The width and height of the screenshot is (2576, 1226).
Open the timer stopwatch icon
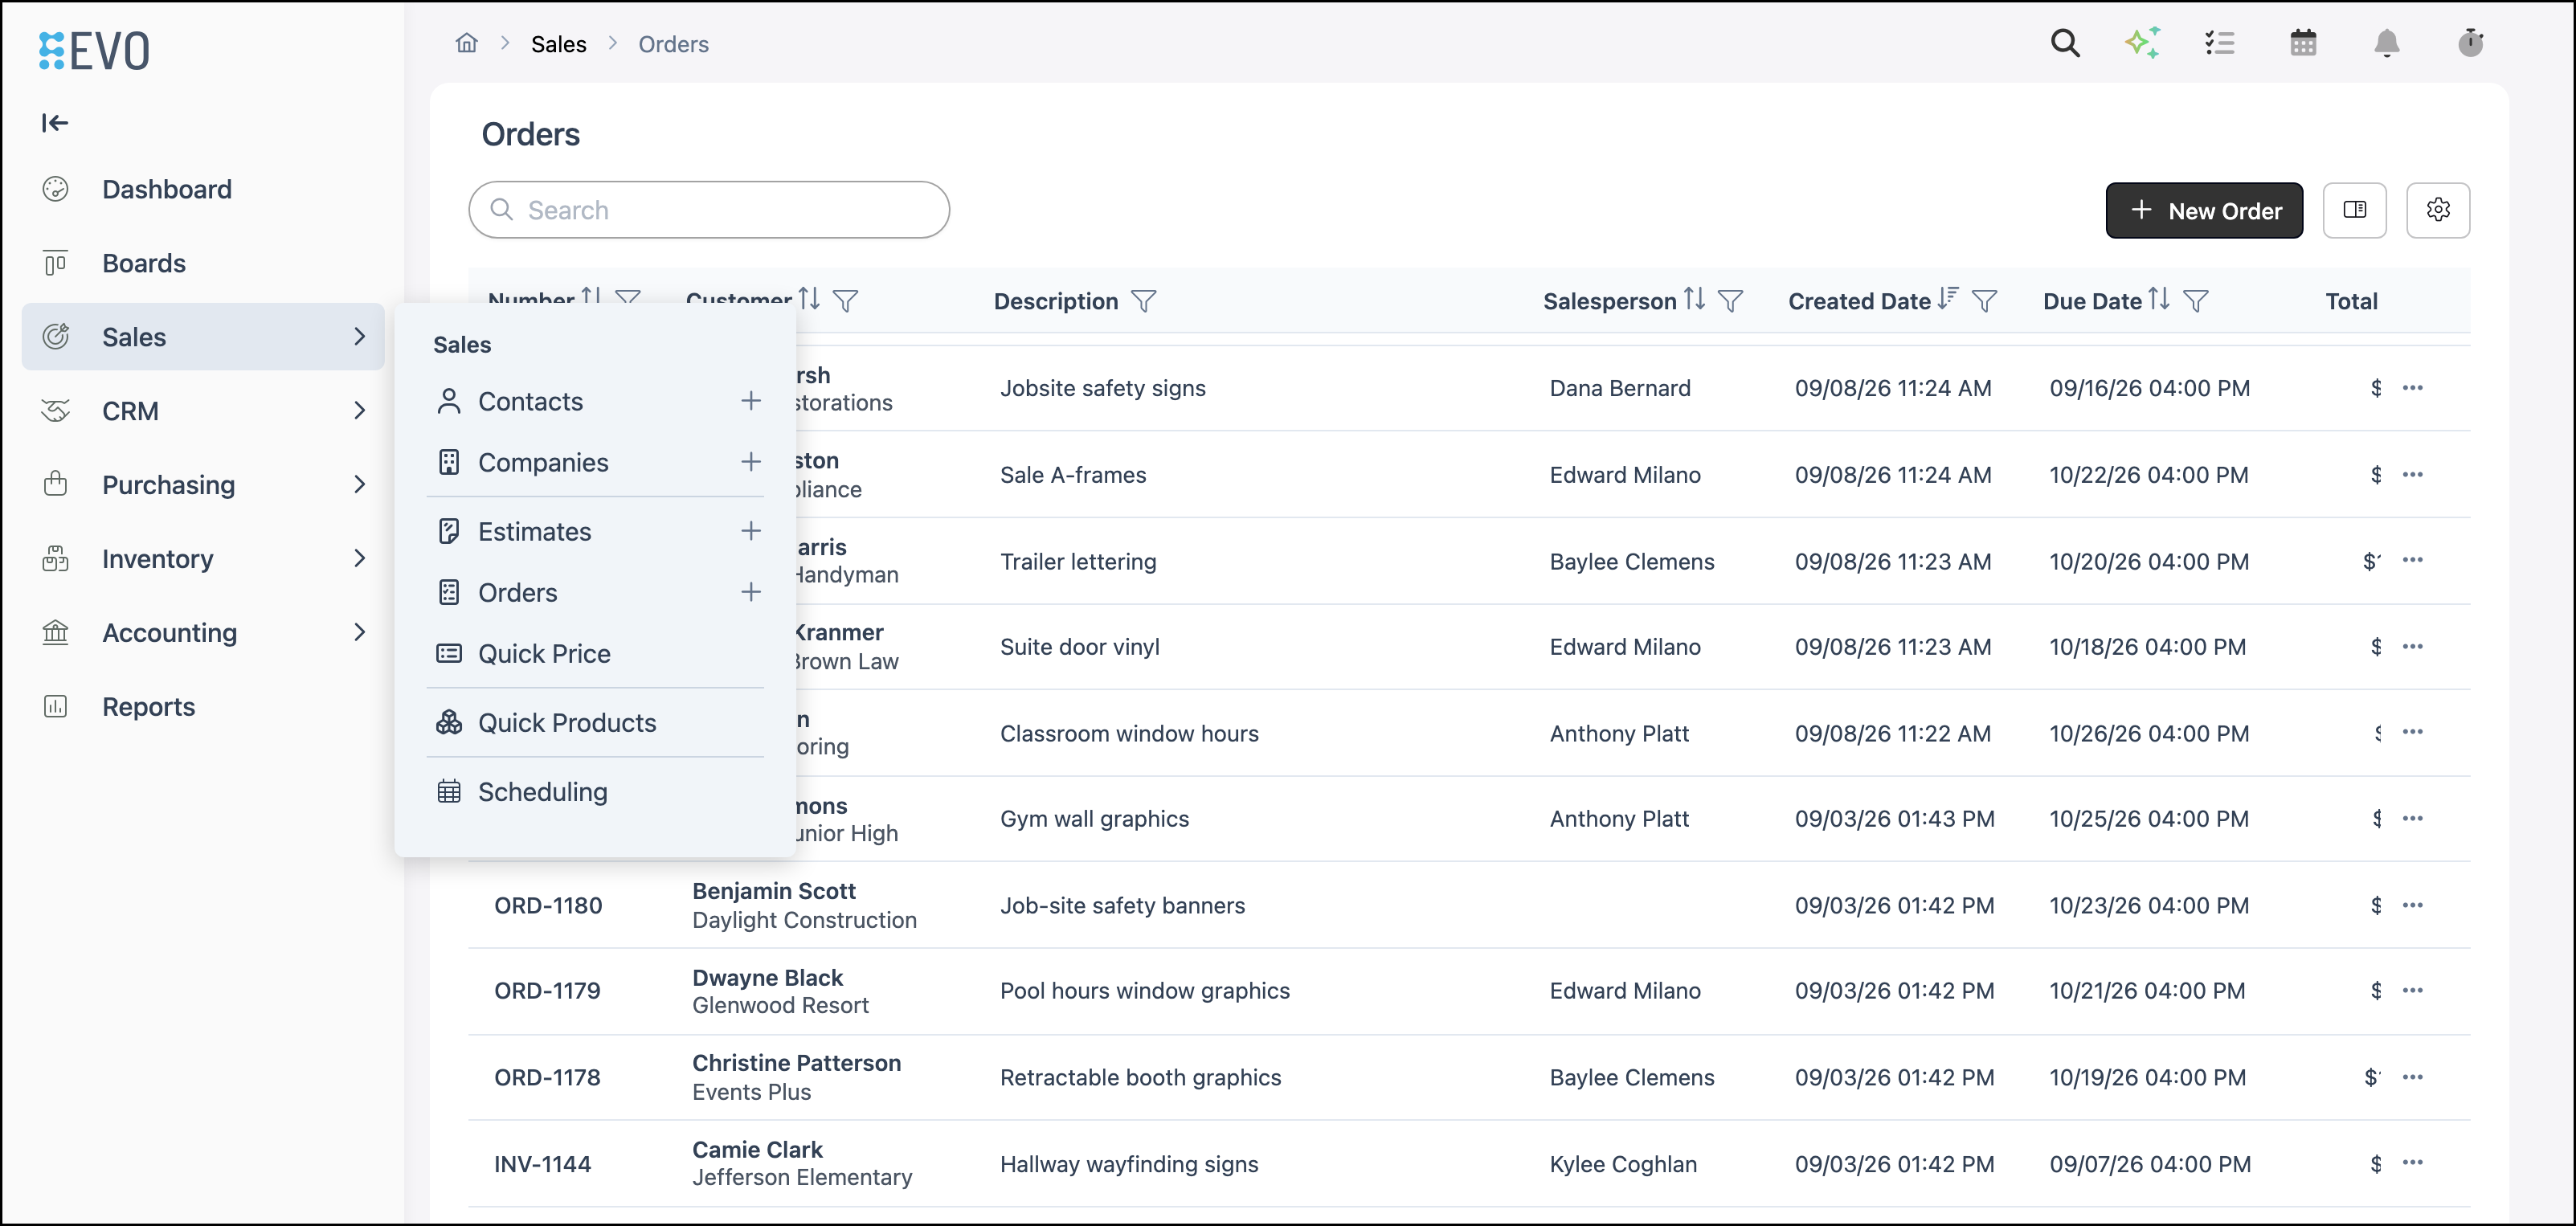[2470, 43]
